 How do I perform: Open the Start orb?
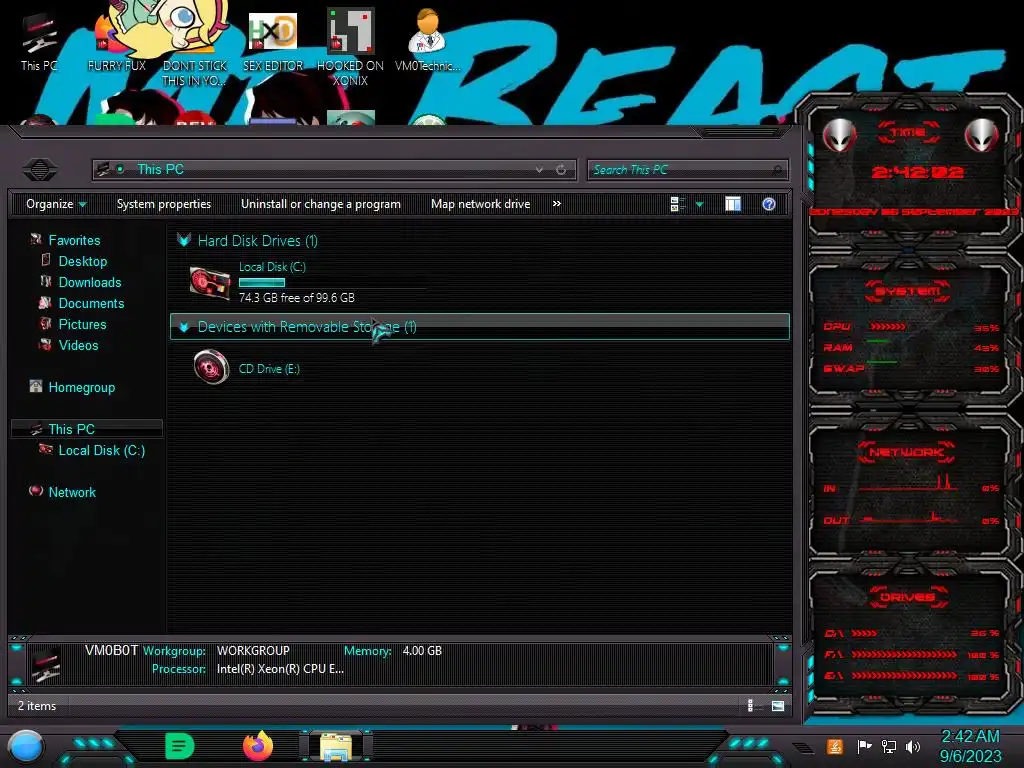pyautogui.click(x=26, y=746)
